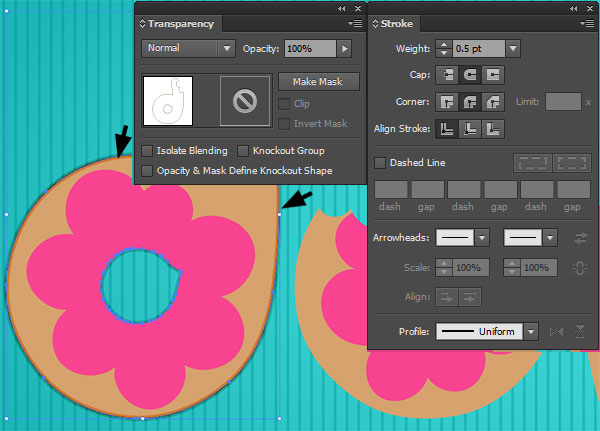Click the Opacity 100% input field
Image resolution: width=600 pixels, height=431 pixels.
(310, 49)
